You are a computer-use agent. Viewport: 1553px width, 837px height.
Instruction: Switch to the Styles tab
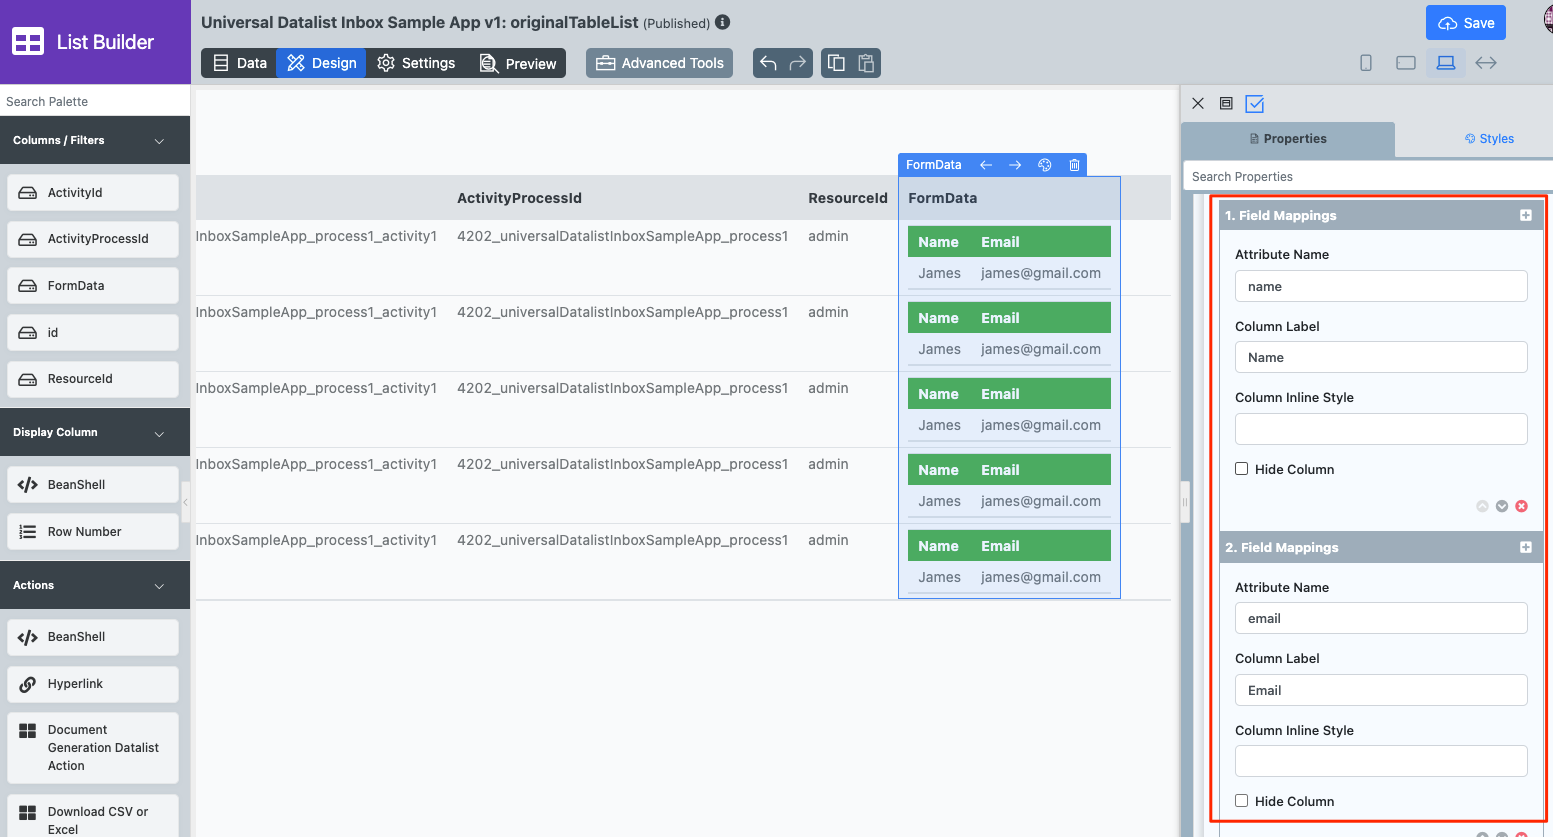1489,139
